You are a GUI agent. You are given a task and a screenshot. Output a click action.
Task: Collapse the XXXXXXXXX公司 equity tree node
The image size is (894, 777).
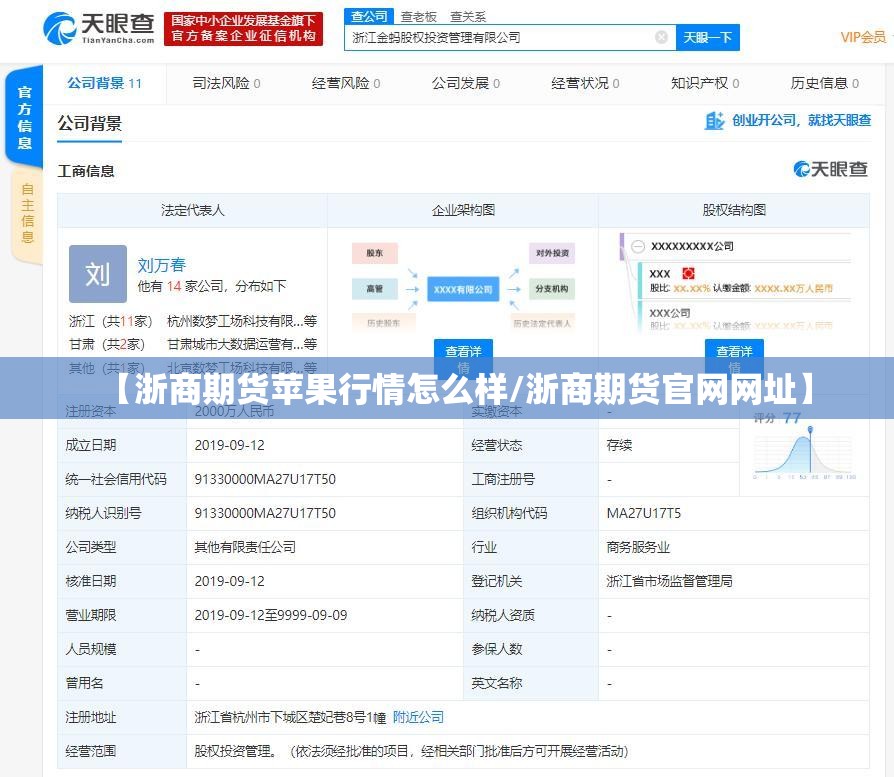[x=638, y=246]
